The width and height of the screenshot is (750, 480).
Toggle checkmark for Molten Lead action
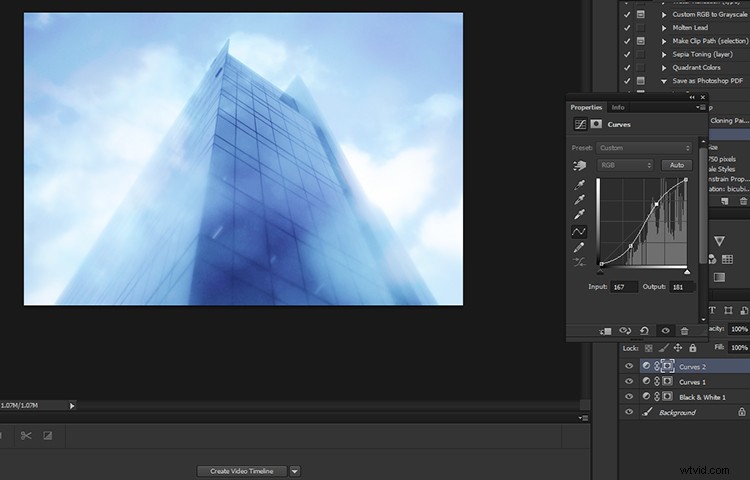[627, 28]
